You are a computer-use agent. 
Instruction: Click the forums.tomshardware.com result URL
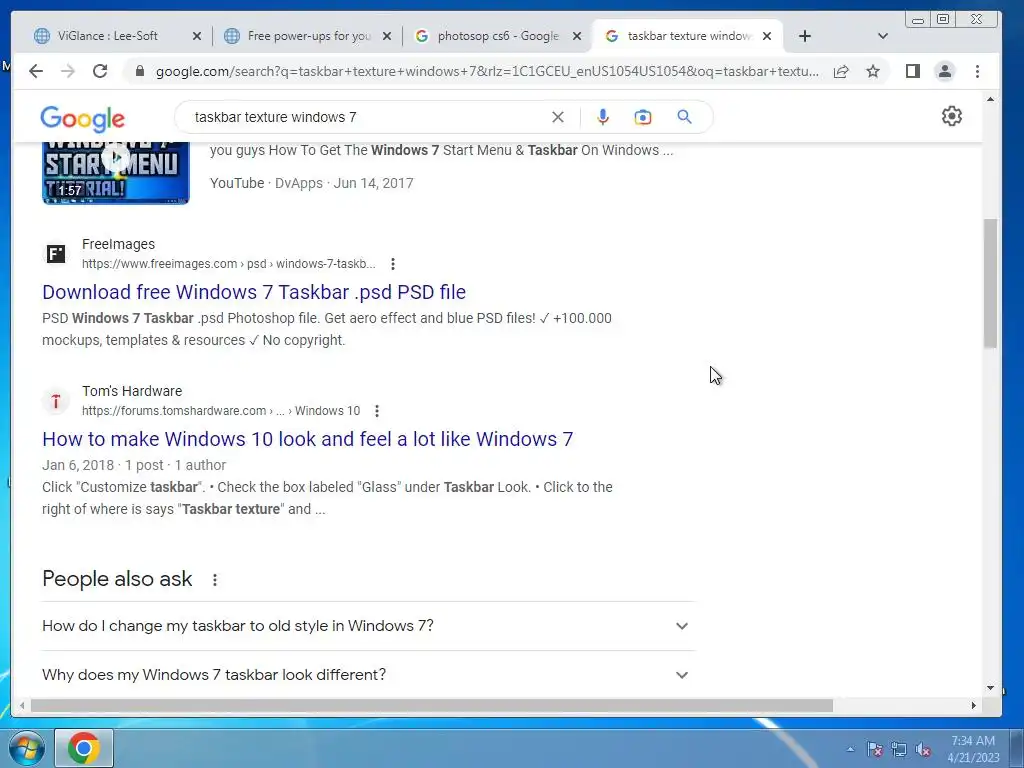click(x=221, y=411)
